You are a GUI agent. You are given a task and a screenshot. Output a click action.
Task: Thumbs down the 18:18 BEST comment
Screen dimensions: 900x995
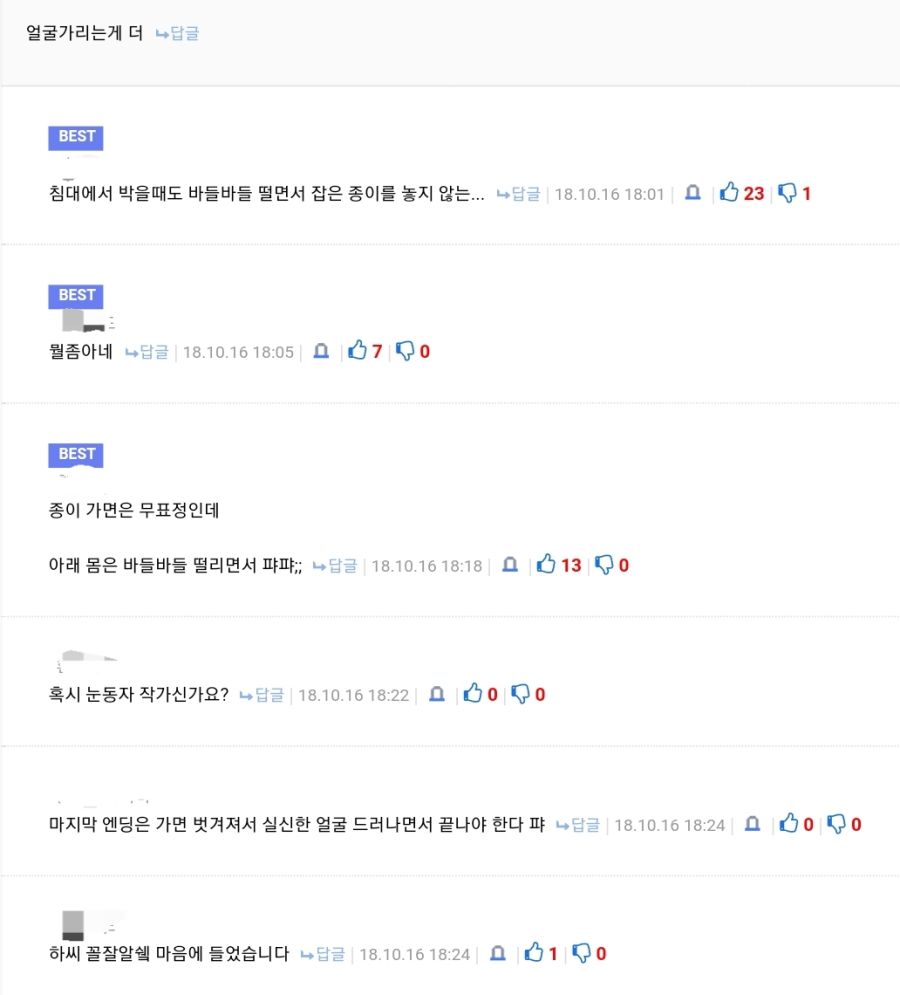click(605, 565)
